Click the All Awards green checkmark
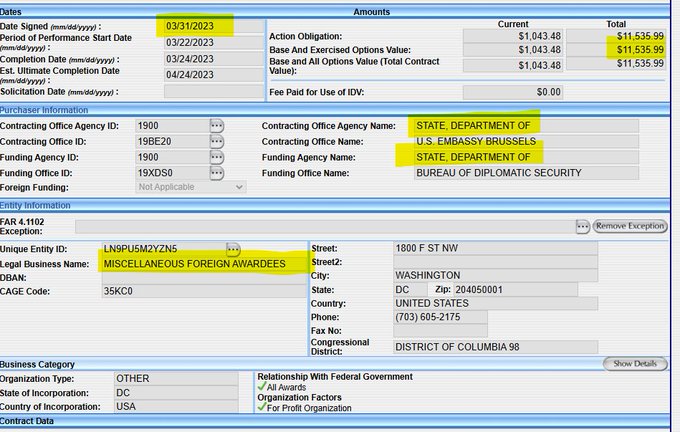This screenshot has width=680, height=432. click(263, 387)
